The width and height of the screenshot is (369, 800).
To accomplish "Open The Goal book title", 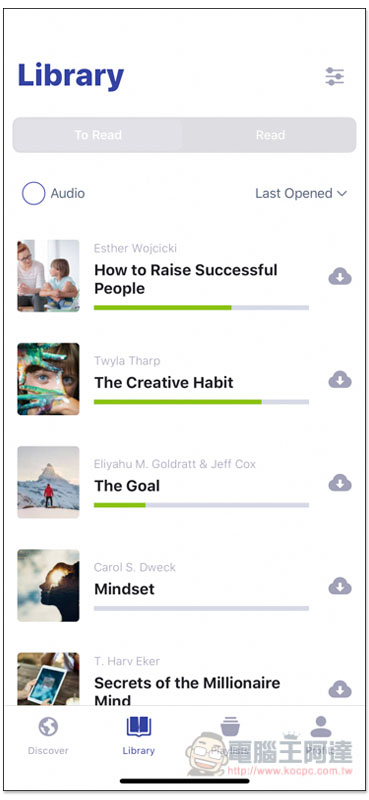I will pyautogui.click(x=127, y=486).
